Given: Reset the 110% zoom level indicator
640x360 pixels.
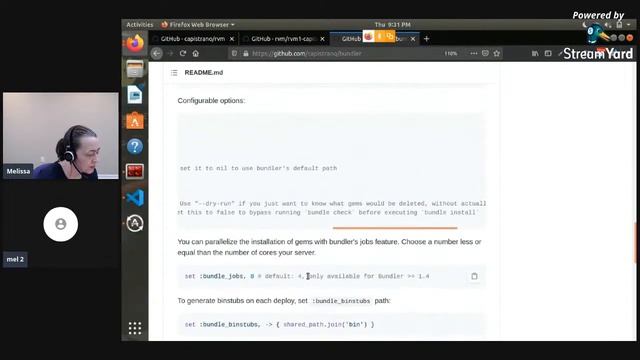Looking at the screenshot, I should (451, 53).
